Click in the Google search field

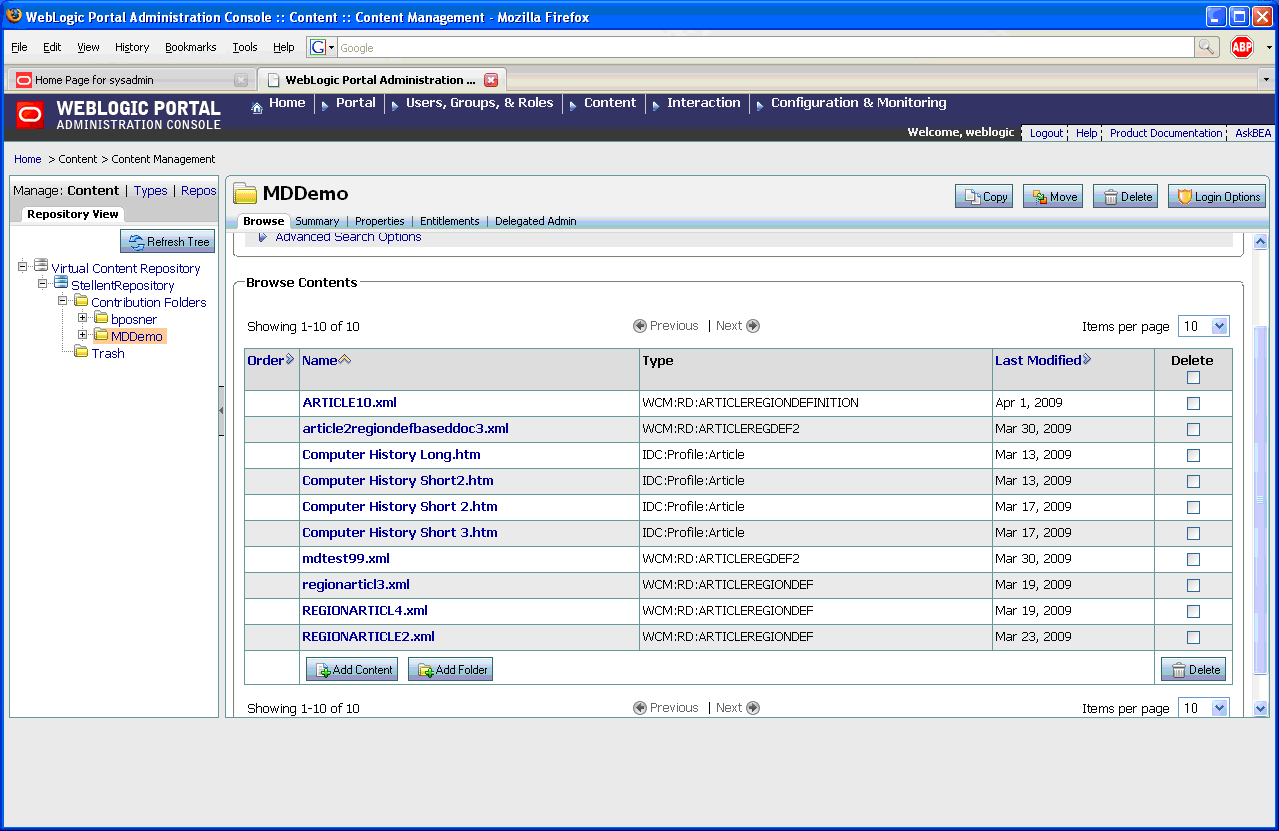(765, 47)
